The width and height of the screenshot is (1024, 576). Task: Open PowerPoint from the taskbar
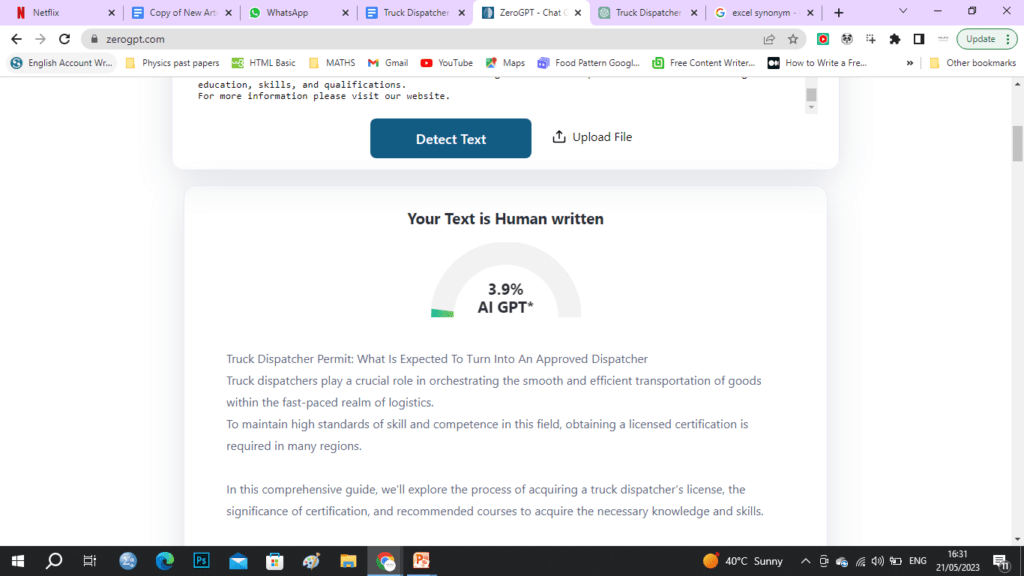point(421,561)
